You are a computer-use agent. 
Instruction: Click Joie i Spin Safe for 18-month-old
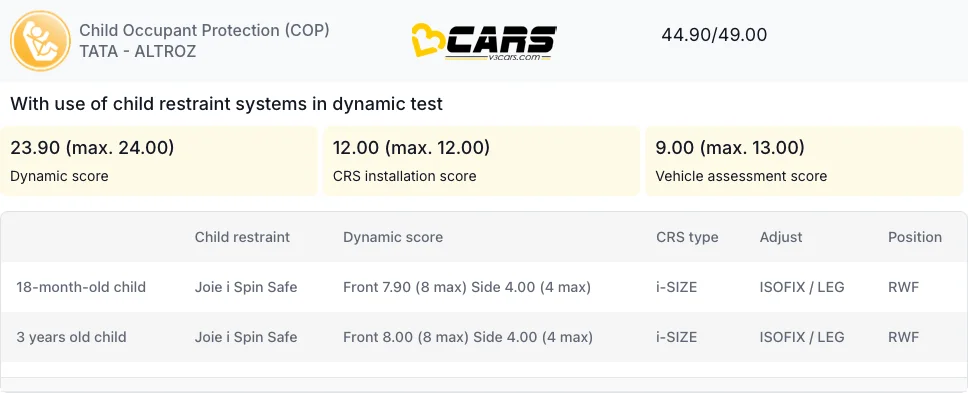click(246, 287)
